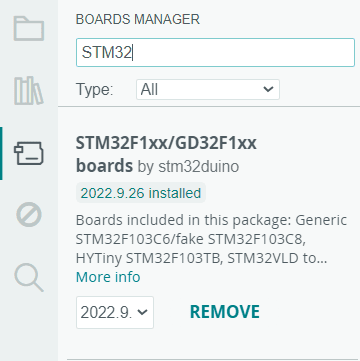The image size is (360, 361).
Task: Select the Boards Manager sidebar icon
Action: point(29,153)
